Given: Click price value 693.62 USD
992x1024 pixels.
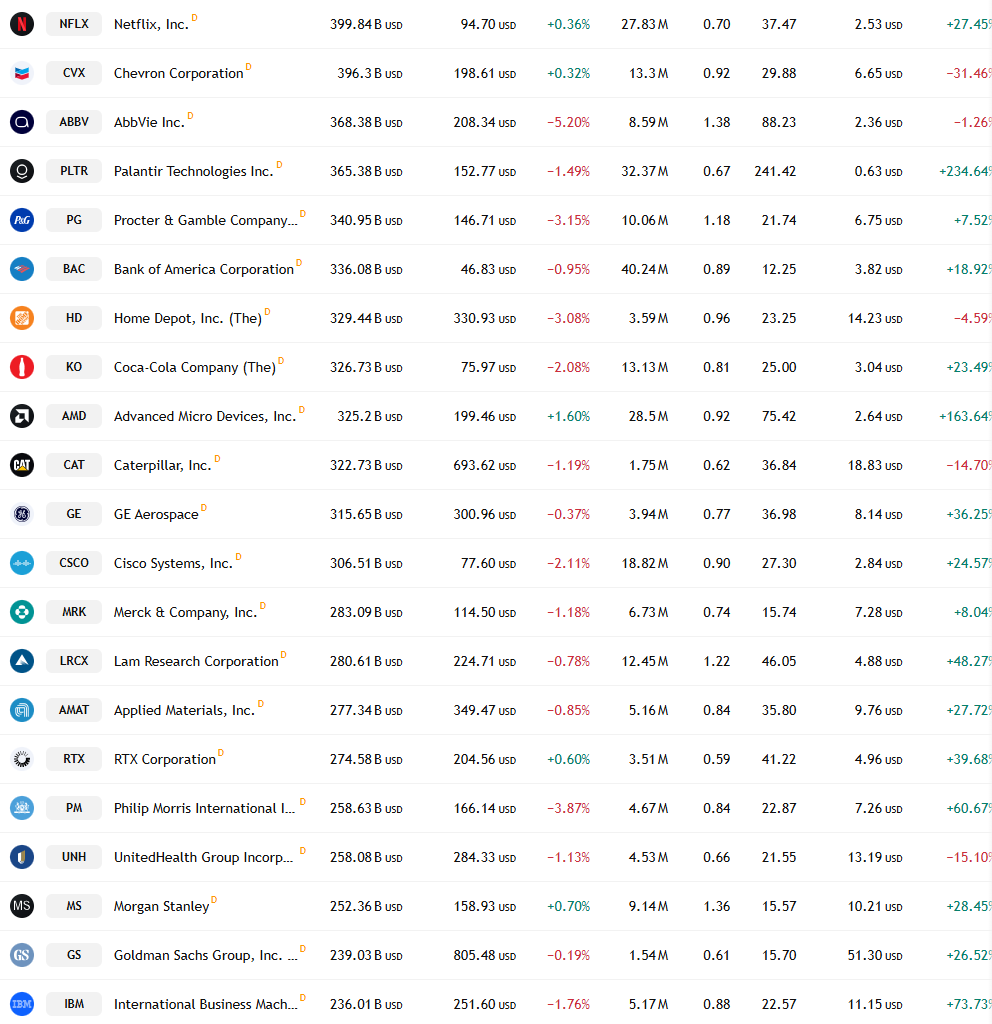Looking at the screenshot, I should 485,466.
